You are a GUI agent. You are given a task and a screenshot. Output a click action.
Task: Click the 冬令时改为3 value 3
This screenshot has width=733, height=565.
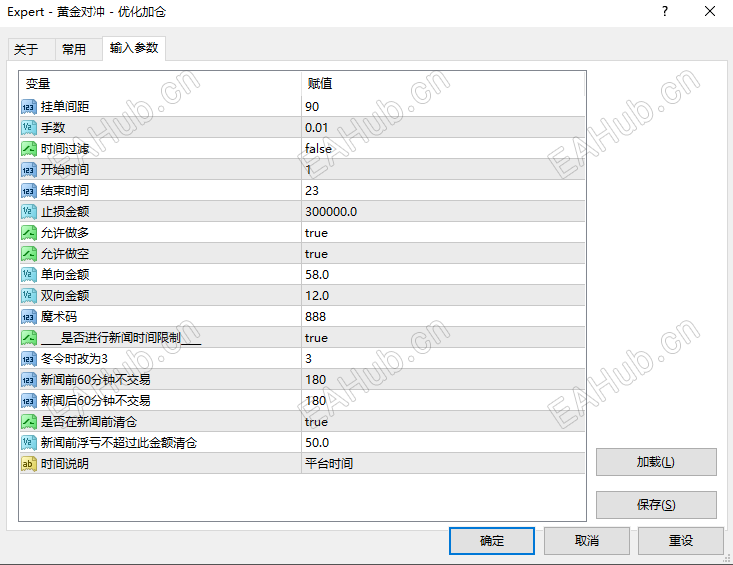tap(309, 359)
